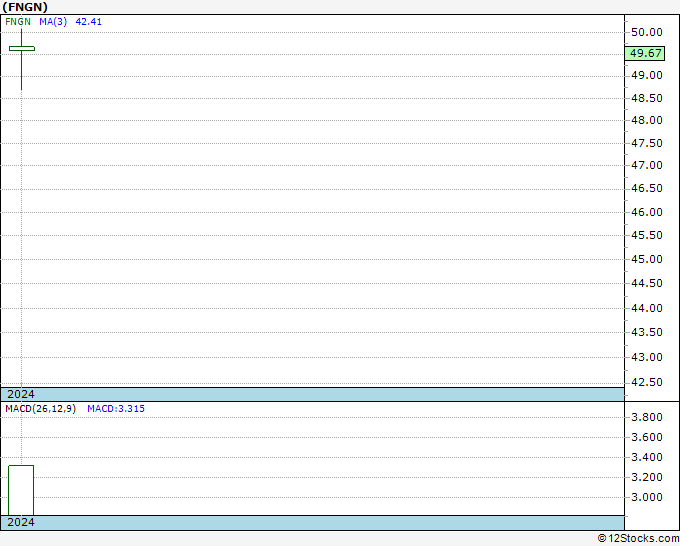
Task: Click the 44.00 price axis label
Action: (x=647, y=308)
